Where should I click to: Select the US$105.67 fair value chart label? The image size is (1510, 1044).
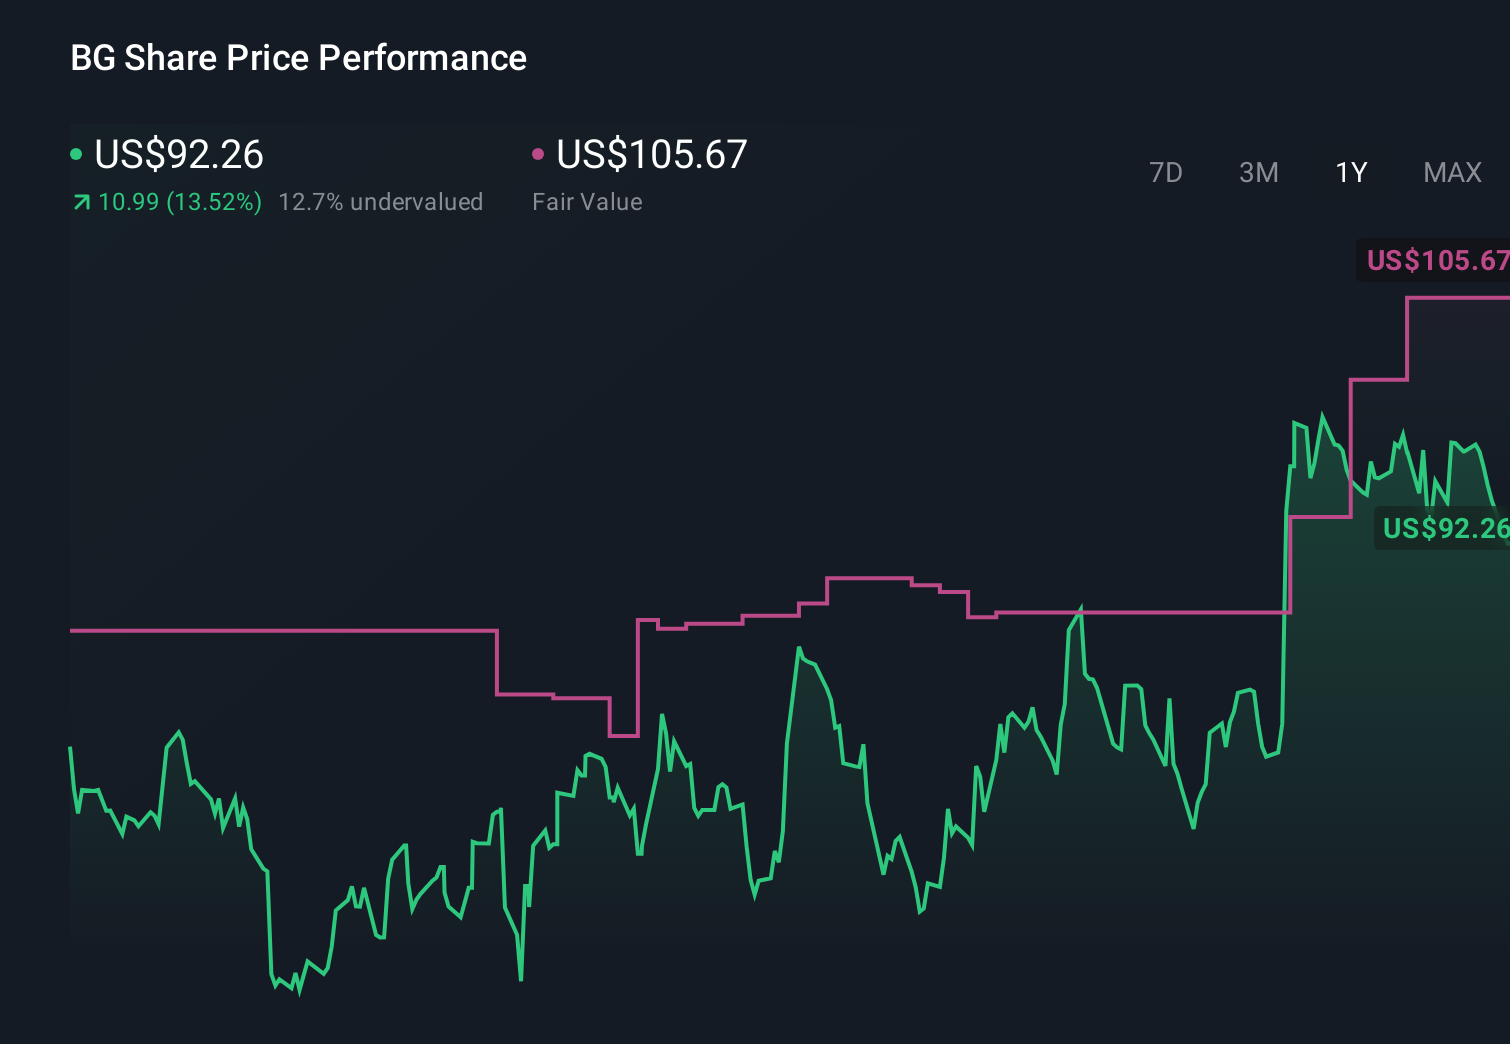click(x=1437, y=262)
